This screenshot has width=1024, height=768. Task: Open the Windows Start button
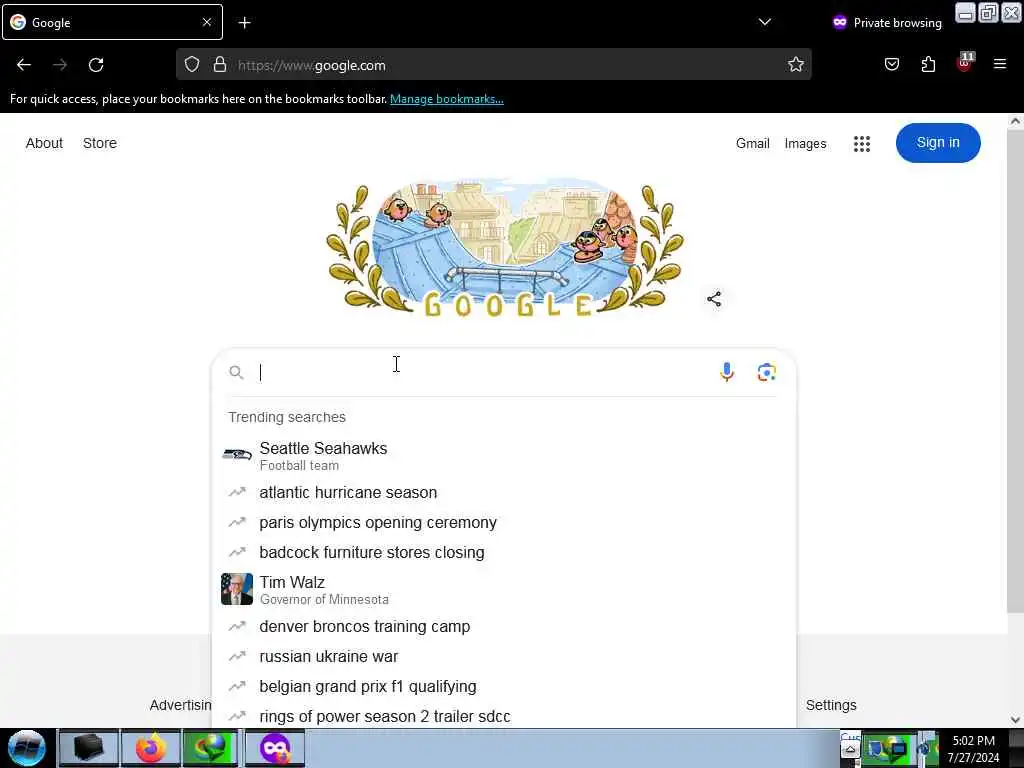click(27, 748)
